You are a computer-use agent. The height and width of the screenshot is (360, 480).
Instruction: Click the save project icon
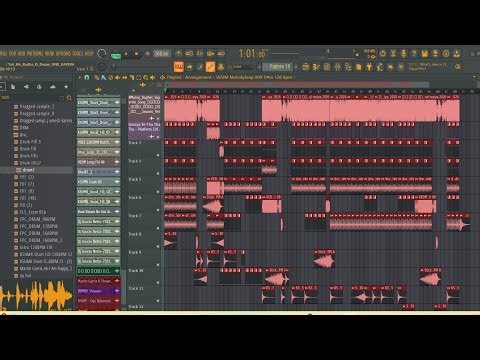coord(425,54)
